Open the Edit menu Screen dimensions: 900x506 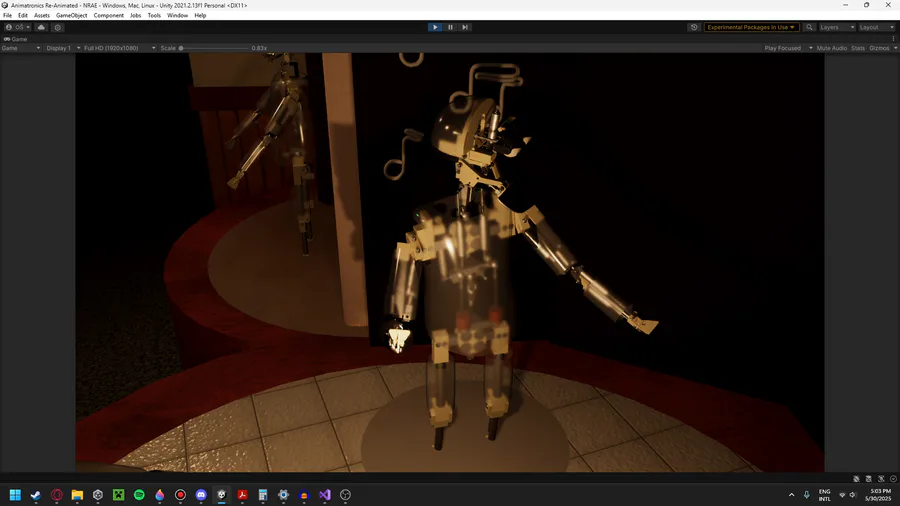pos(23,15)
